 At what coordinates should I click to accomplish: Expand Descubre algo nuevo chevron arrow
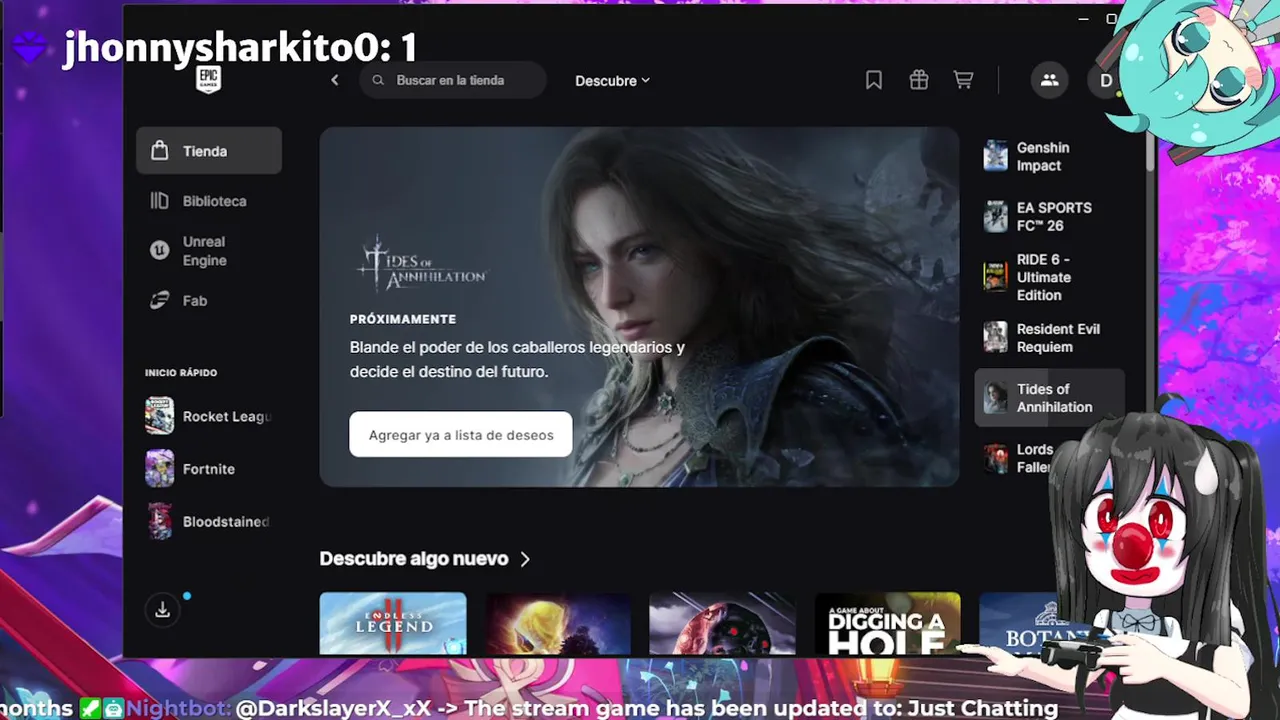525,559
